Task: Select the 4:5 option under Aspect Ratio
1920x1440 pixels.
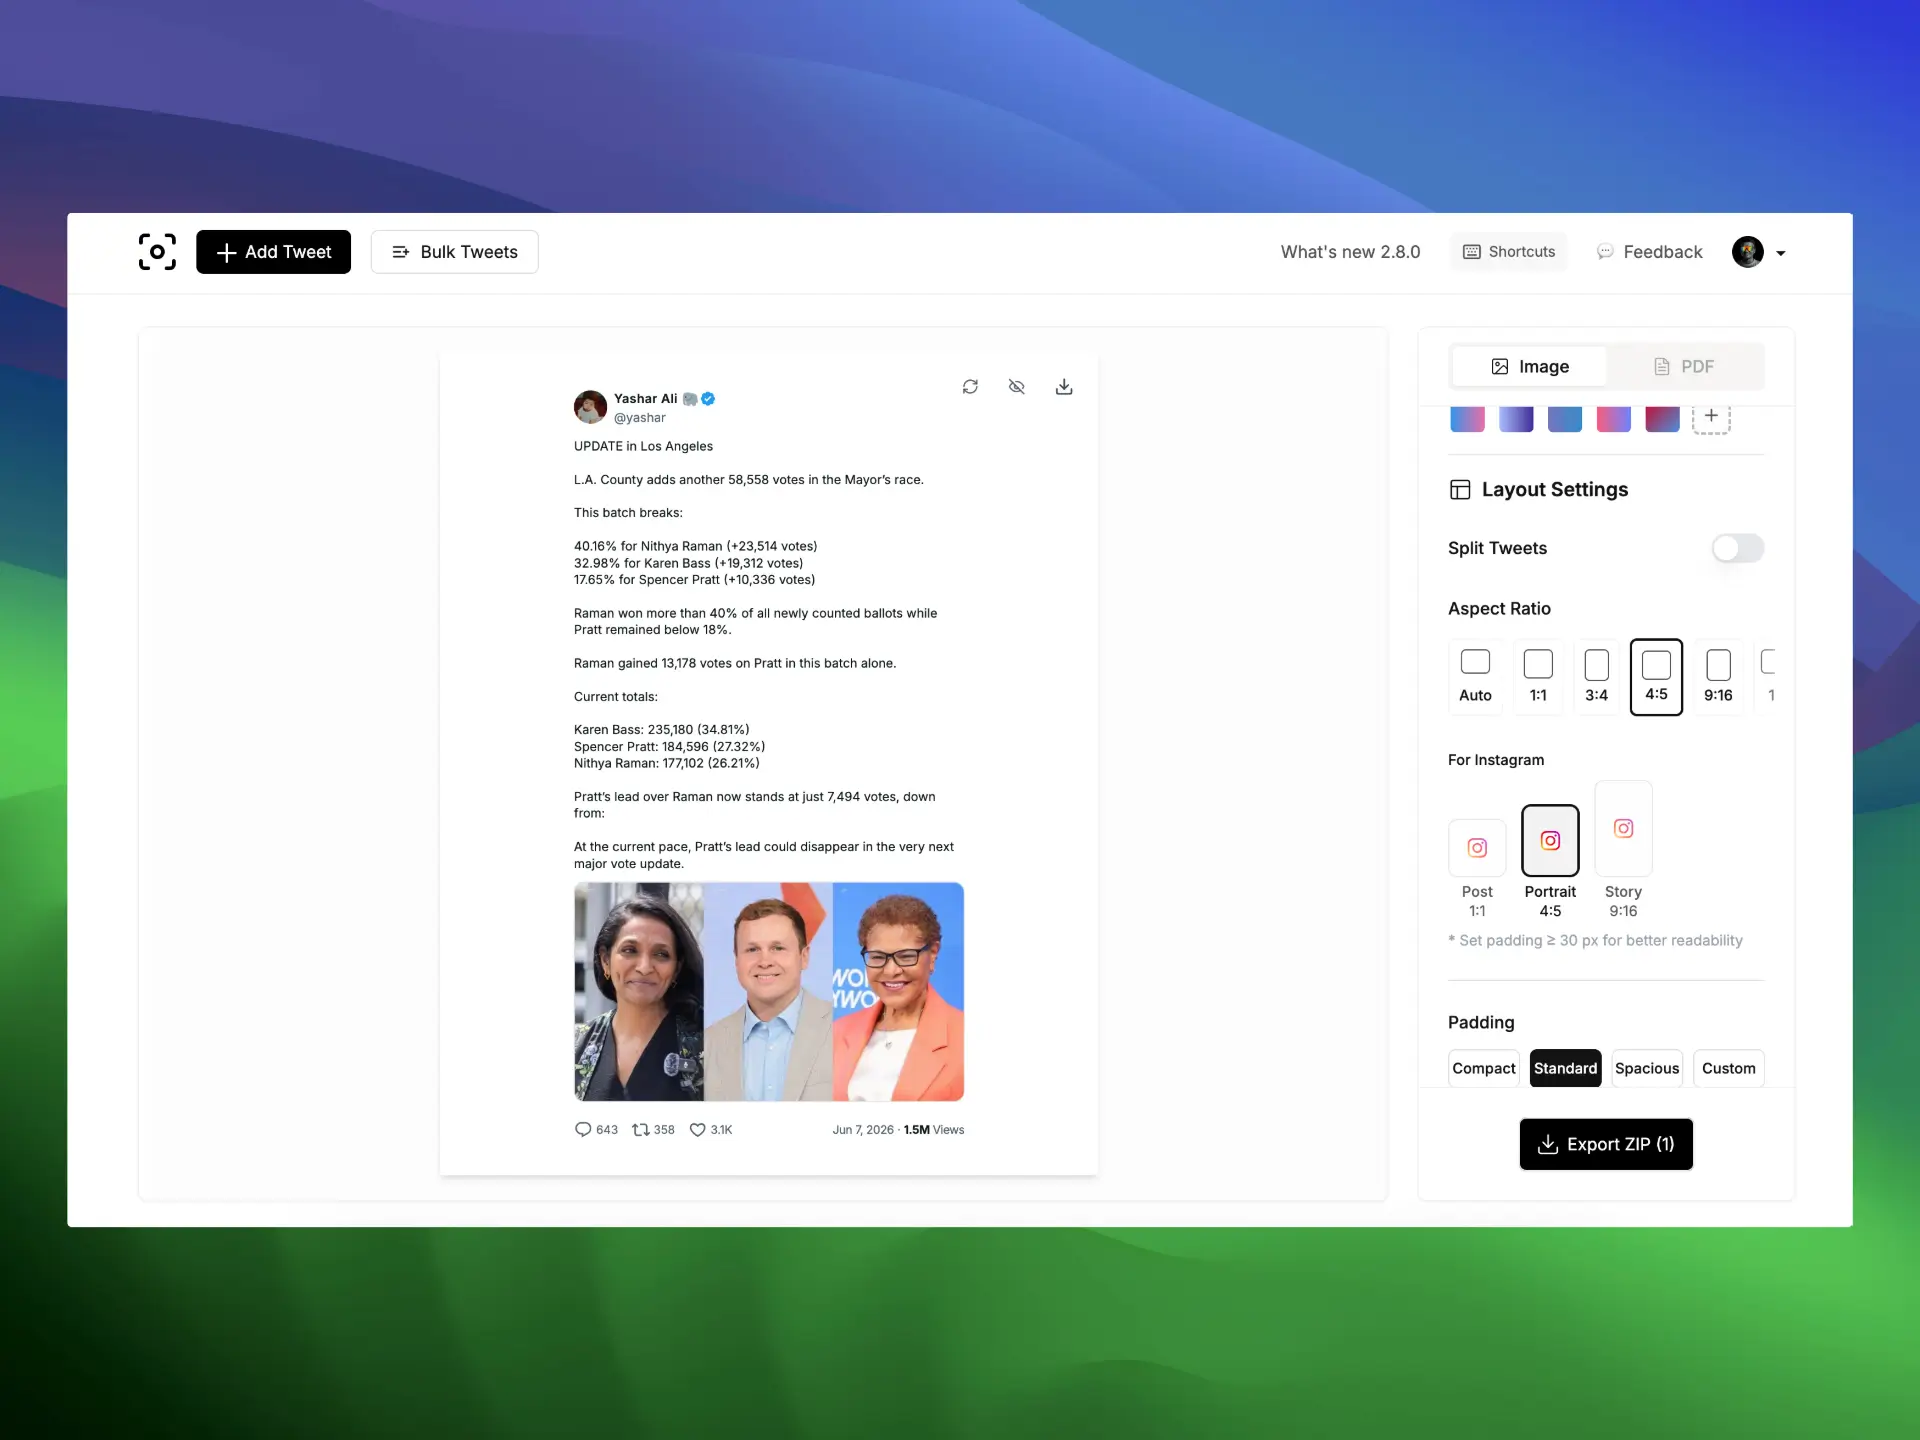Action: pyautogui.click(x=1656, y=677)
